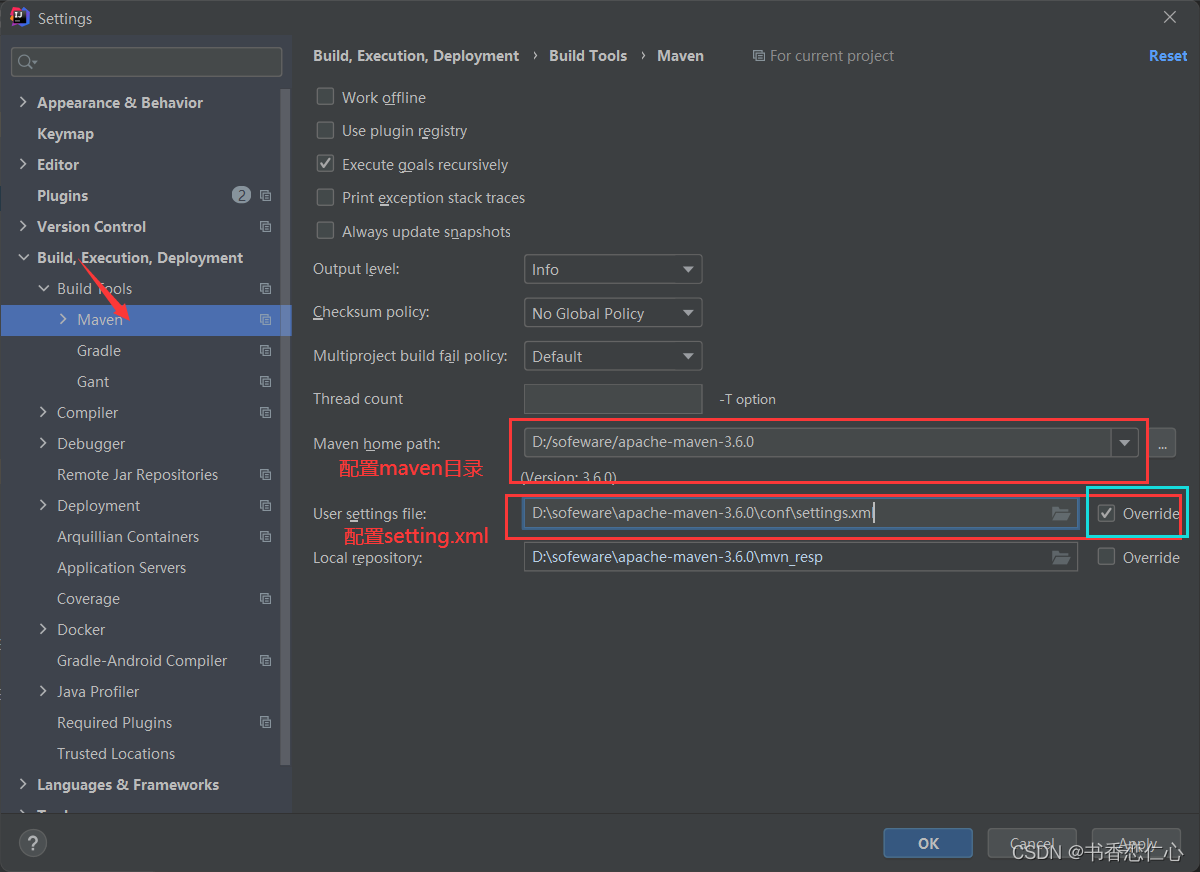Click Gradle-Android Compiler project-level icon

tap(265, 661)
